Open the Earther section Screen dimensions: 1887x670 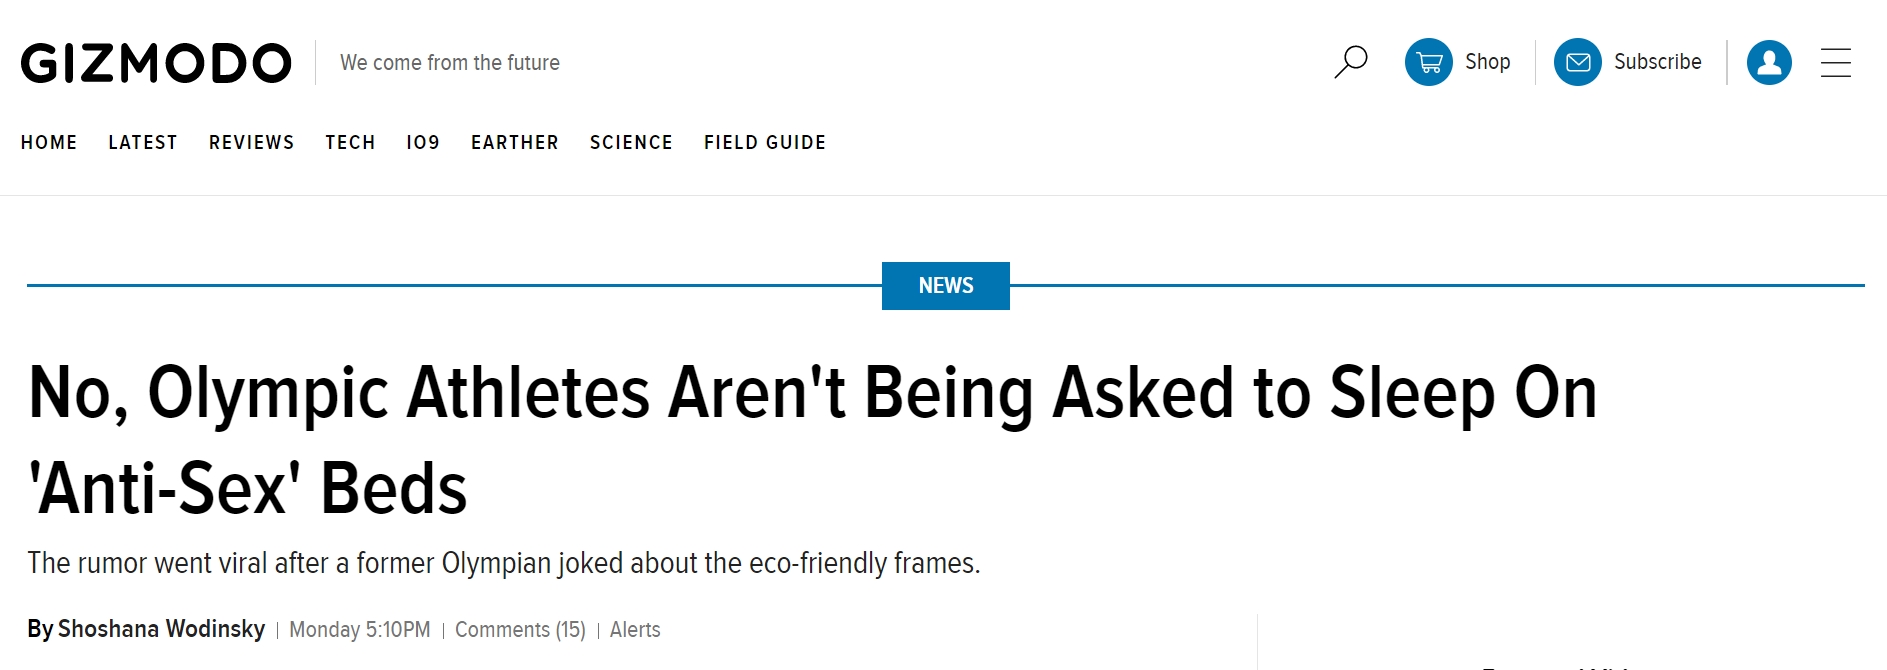click(515, 142)
